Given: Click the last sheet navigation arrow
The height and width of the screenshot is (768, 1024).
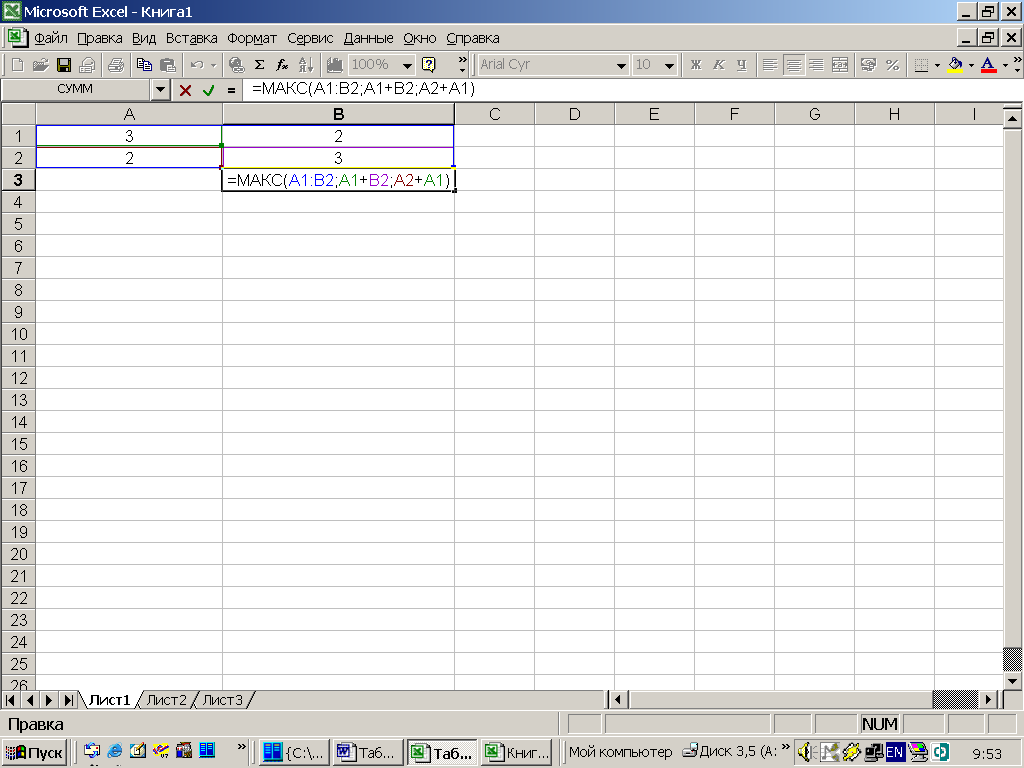Looking at the screenshot, I should (69, 700).
